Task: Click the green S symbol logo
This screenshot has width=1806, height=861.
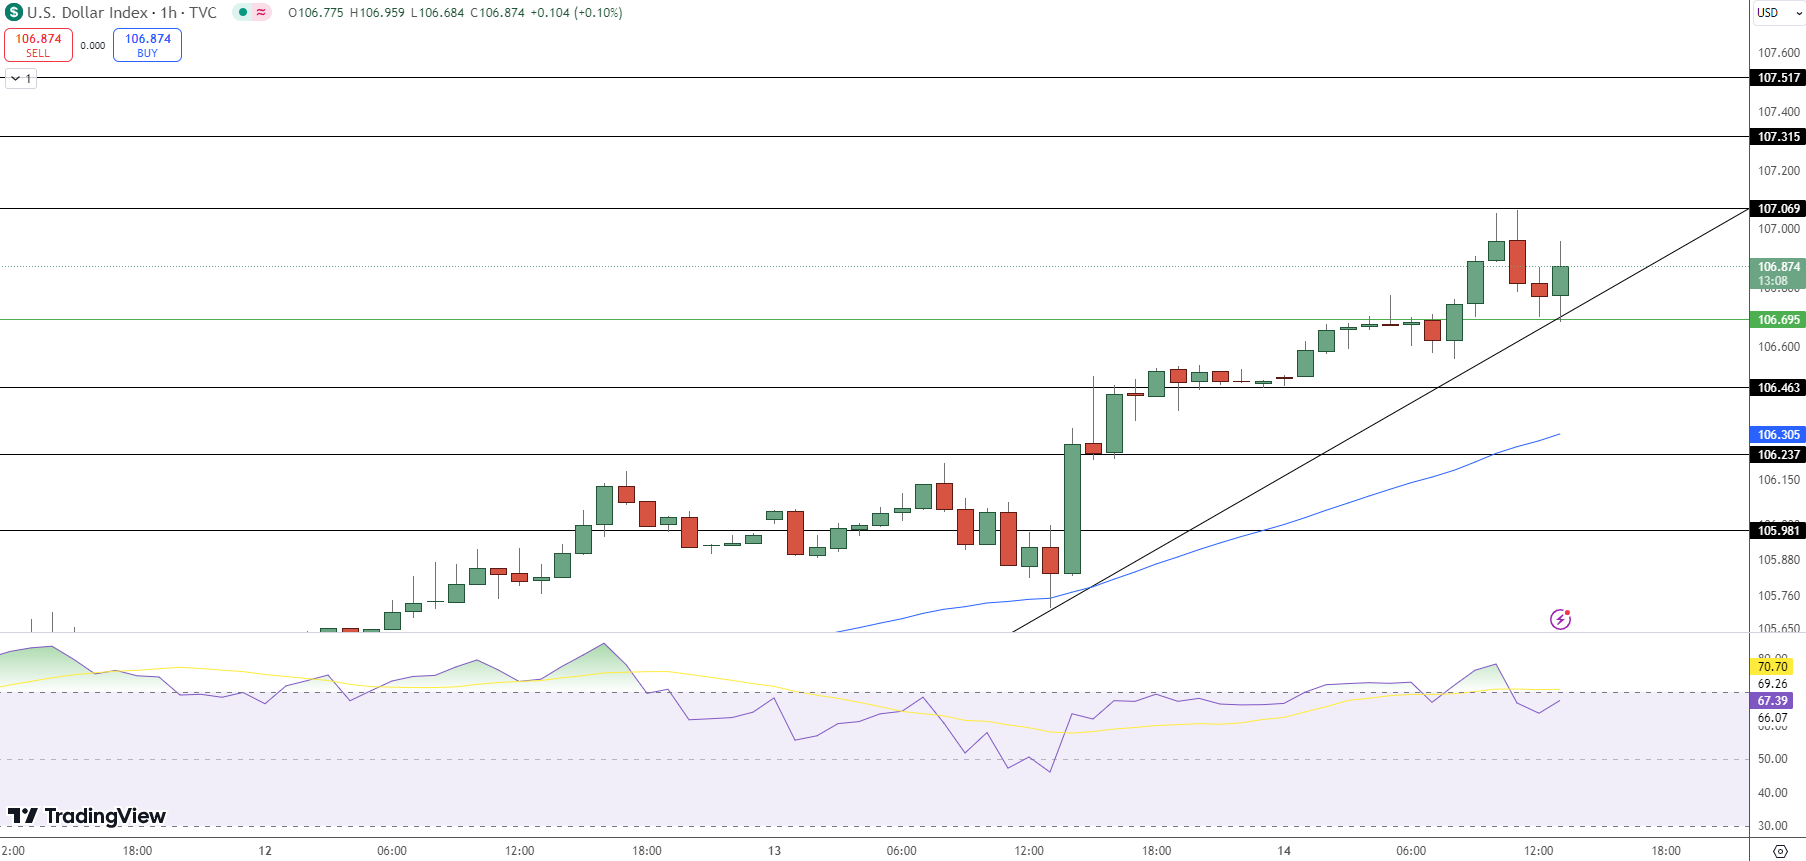Action: point(13,13)
